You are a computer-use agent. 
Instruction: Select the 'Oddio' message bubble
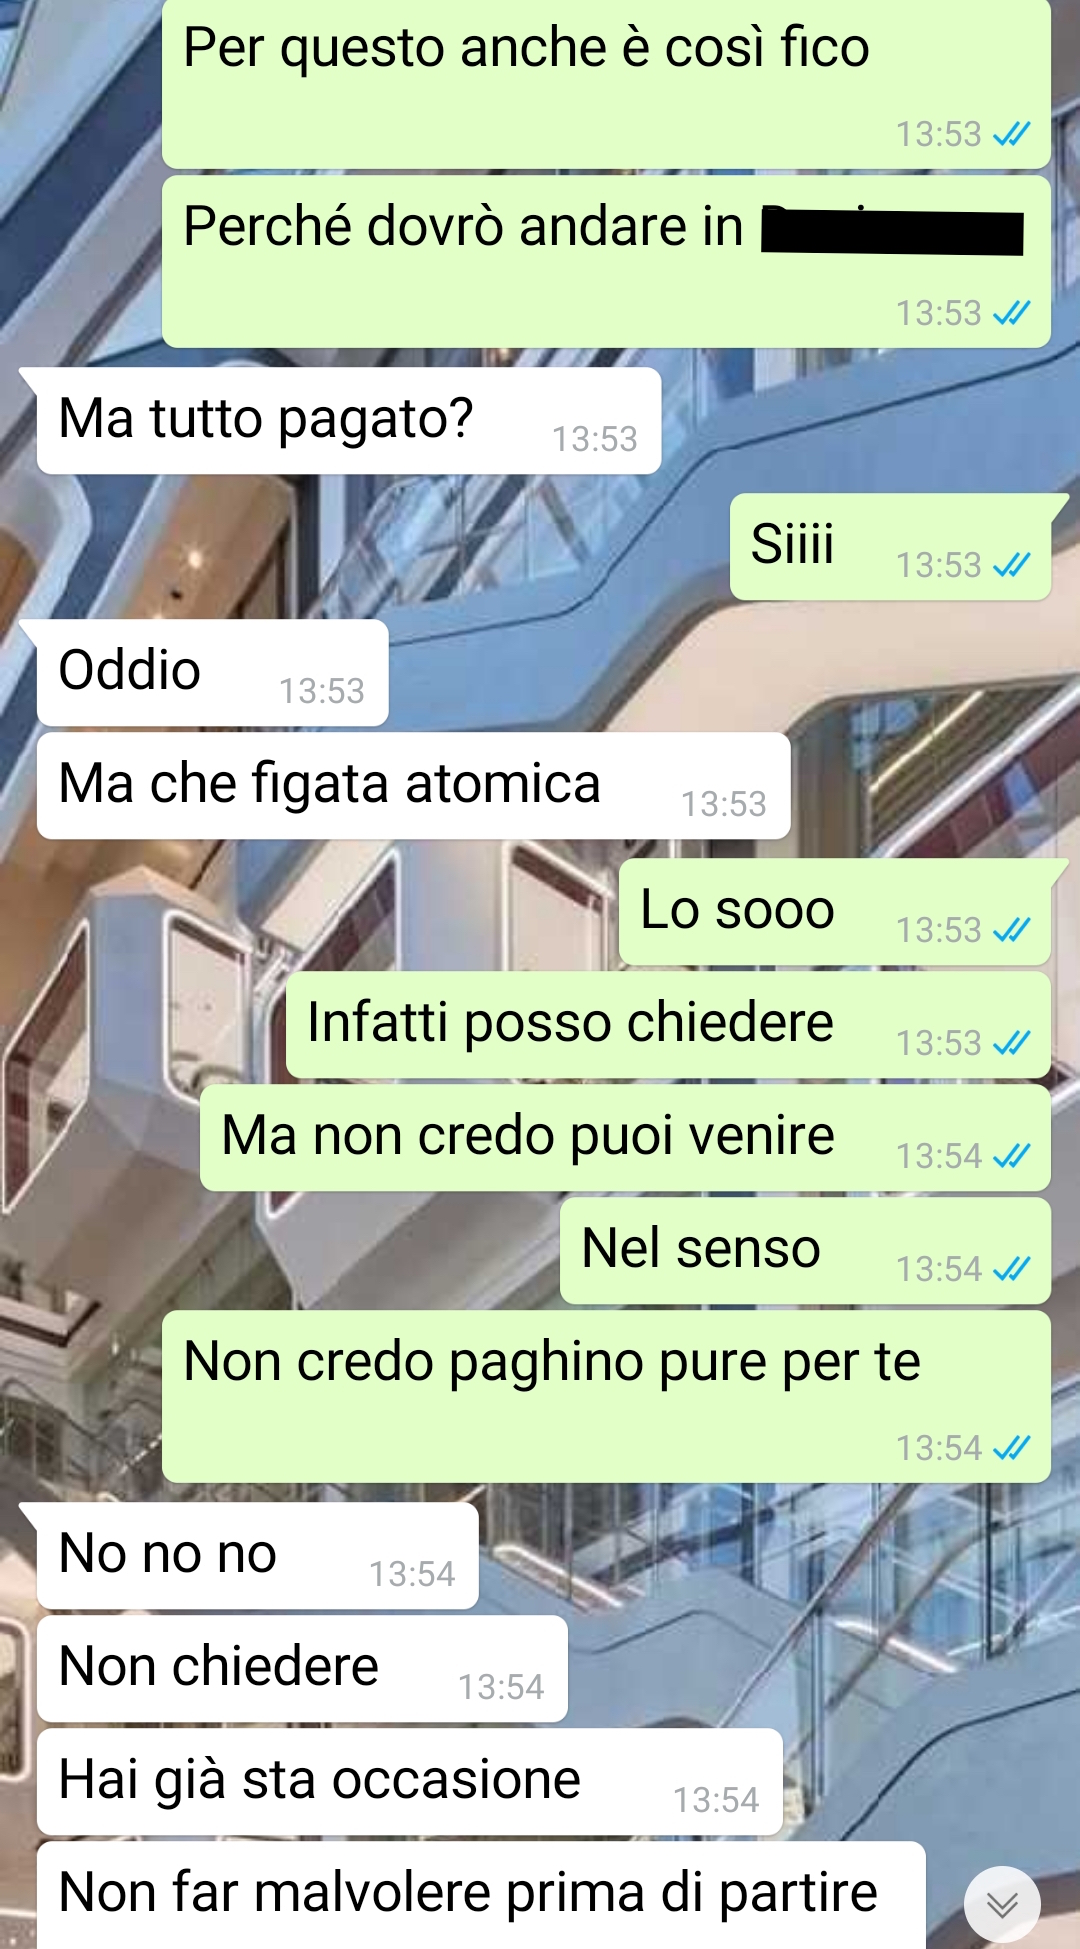(x=212, y=673)
